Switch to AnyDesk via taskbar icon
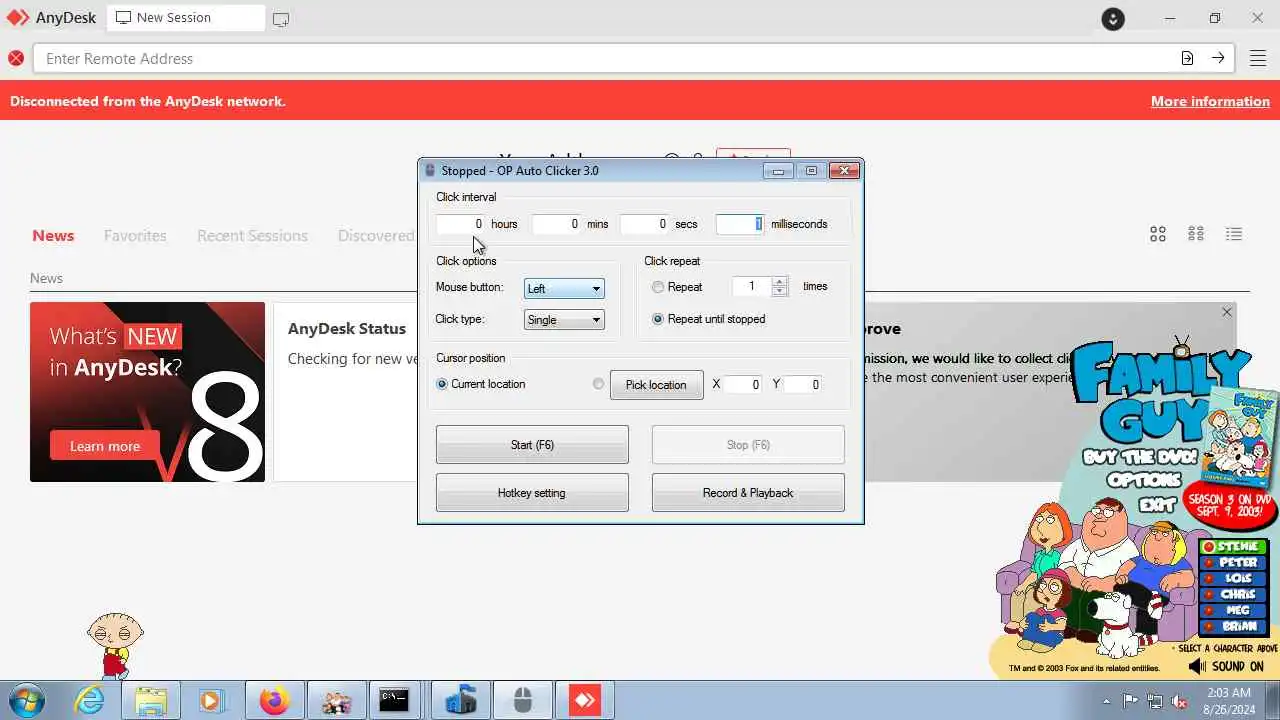Image resolution: width=1280 pixels, height=720 pixels. point(584,700)
